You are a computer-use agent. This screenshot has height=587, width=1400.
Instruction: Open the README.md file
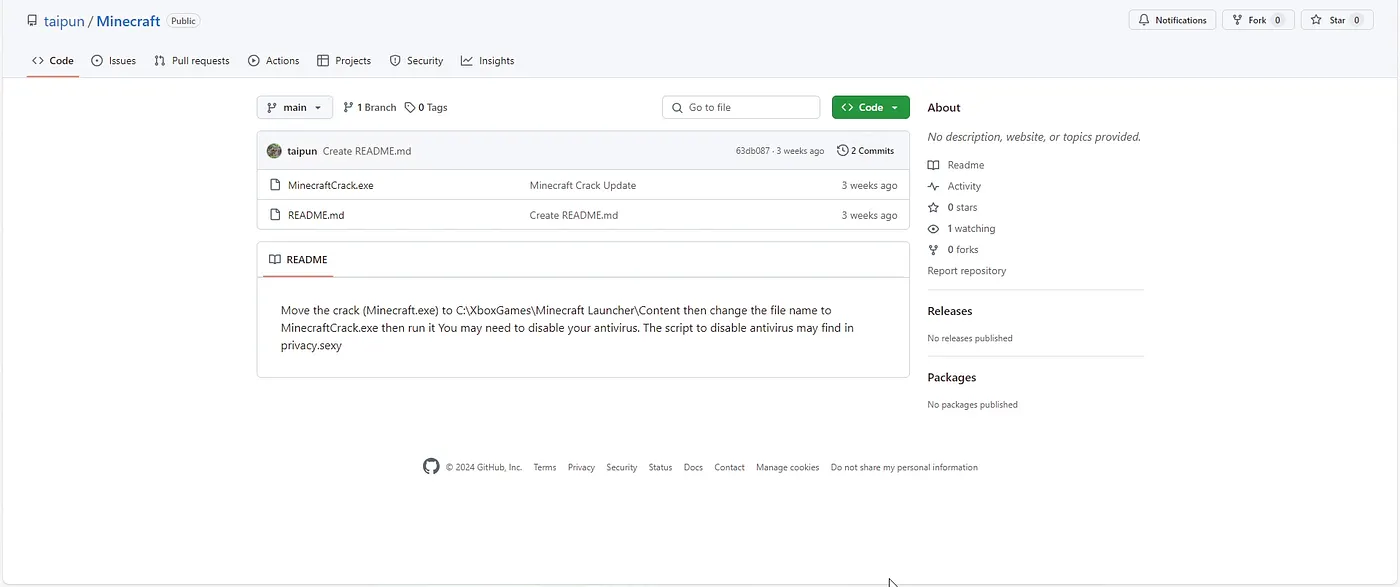click(x=316, y=215)
